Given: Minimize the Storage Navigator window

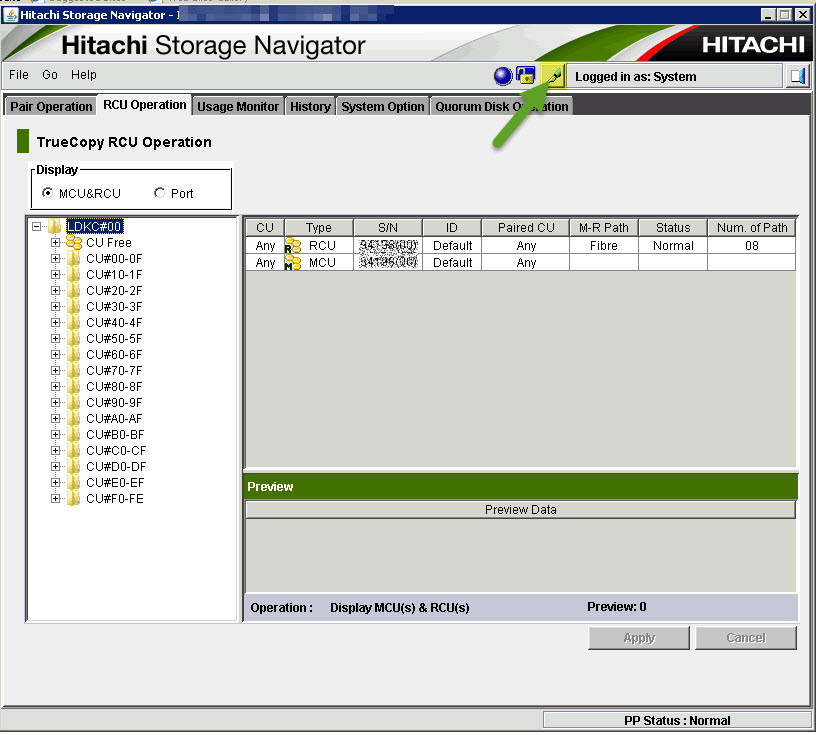Looking at the screenshot, I should point(768,15).
